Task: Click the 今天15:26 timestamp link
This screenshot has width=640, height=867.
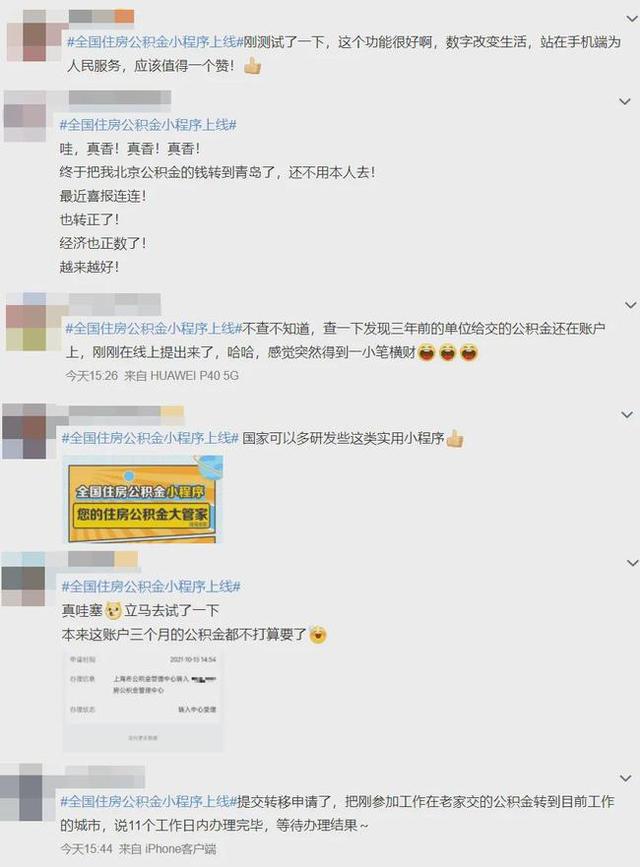Action: 92,376
